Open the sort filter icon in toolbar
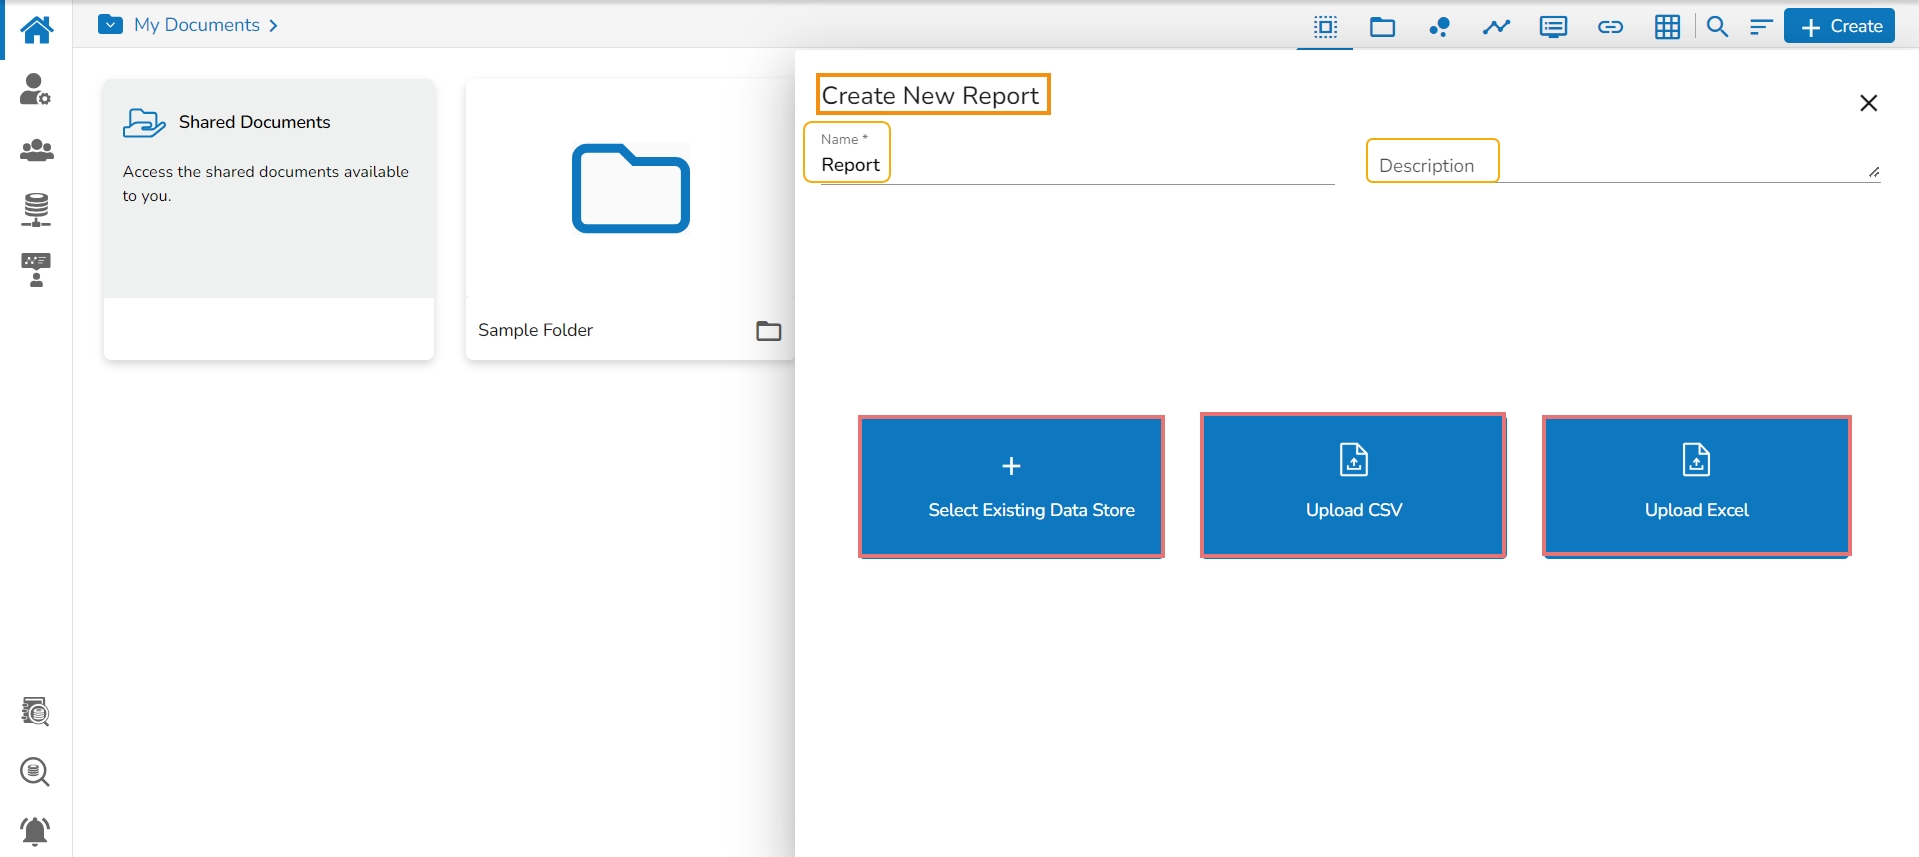Screen dimensions: 1919x857 click(1760, 27)
